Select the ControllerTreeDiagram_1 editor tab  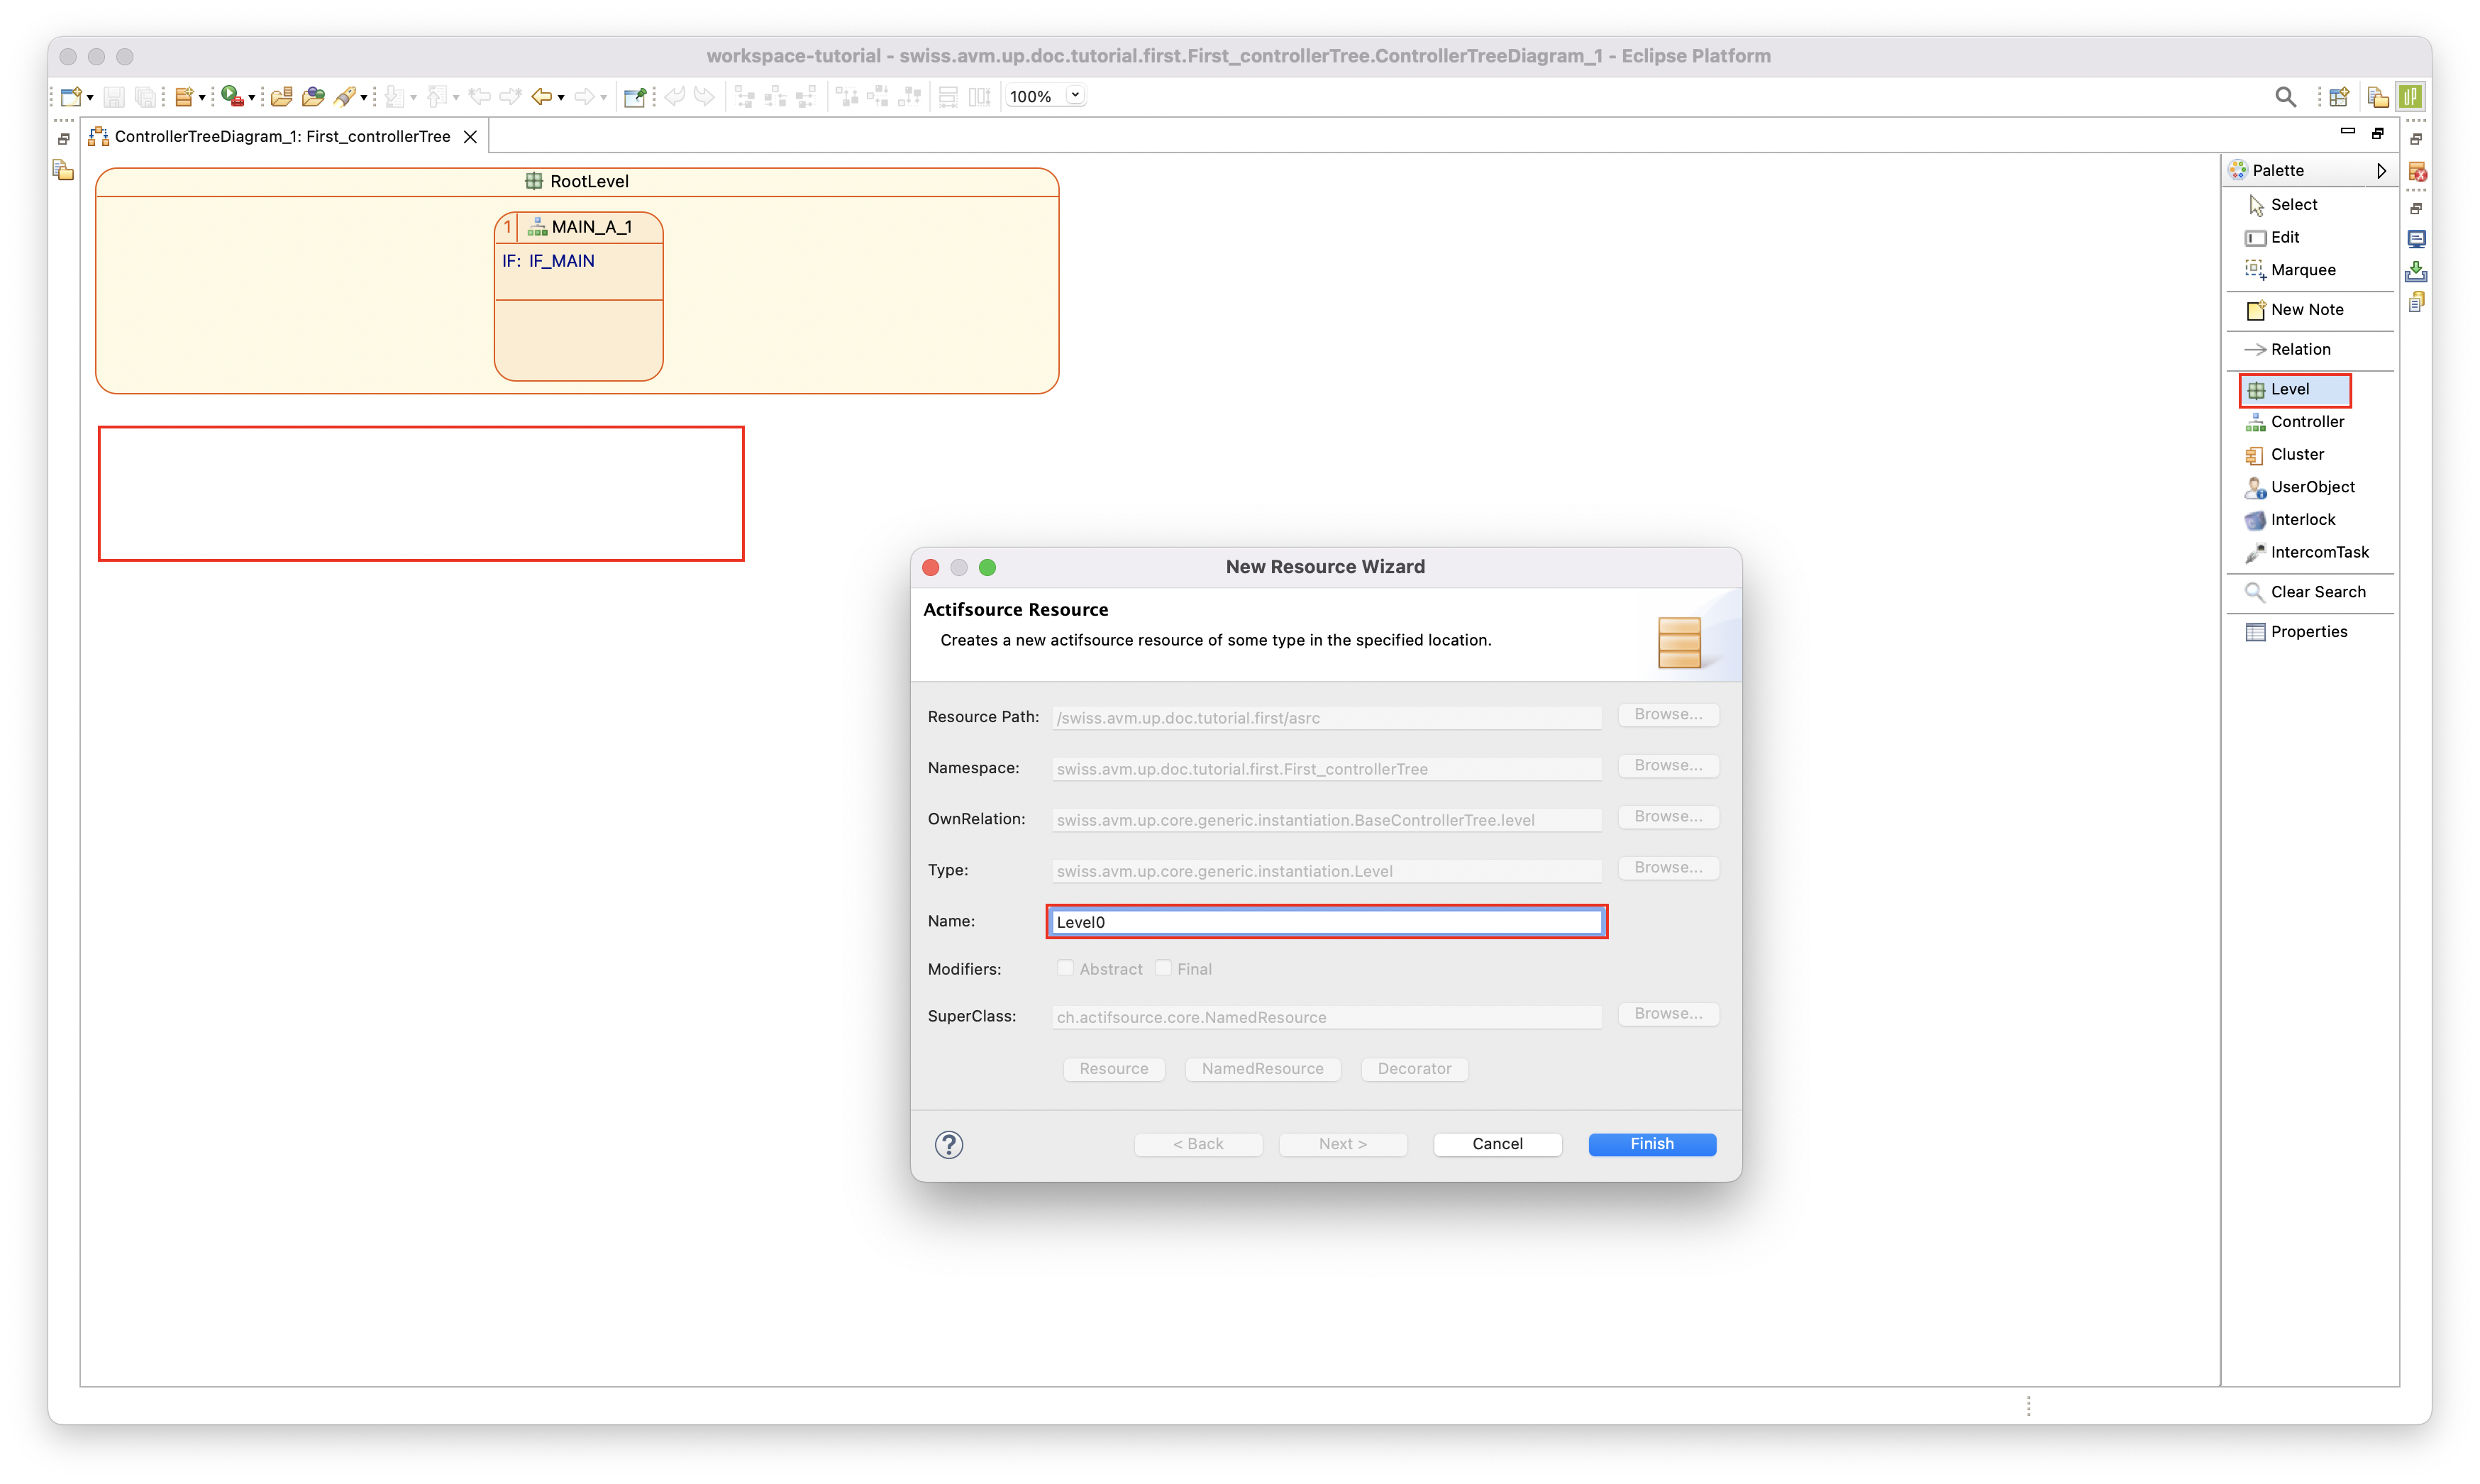click(x=281, y=136)
